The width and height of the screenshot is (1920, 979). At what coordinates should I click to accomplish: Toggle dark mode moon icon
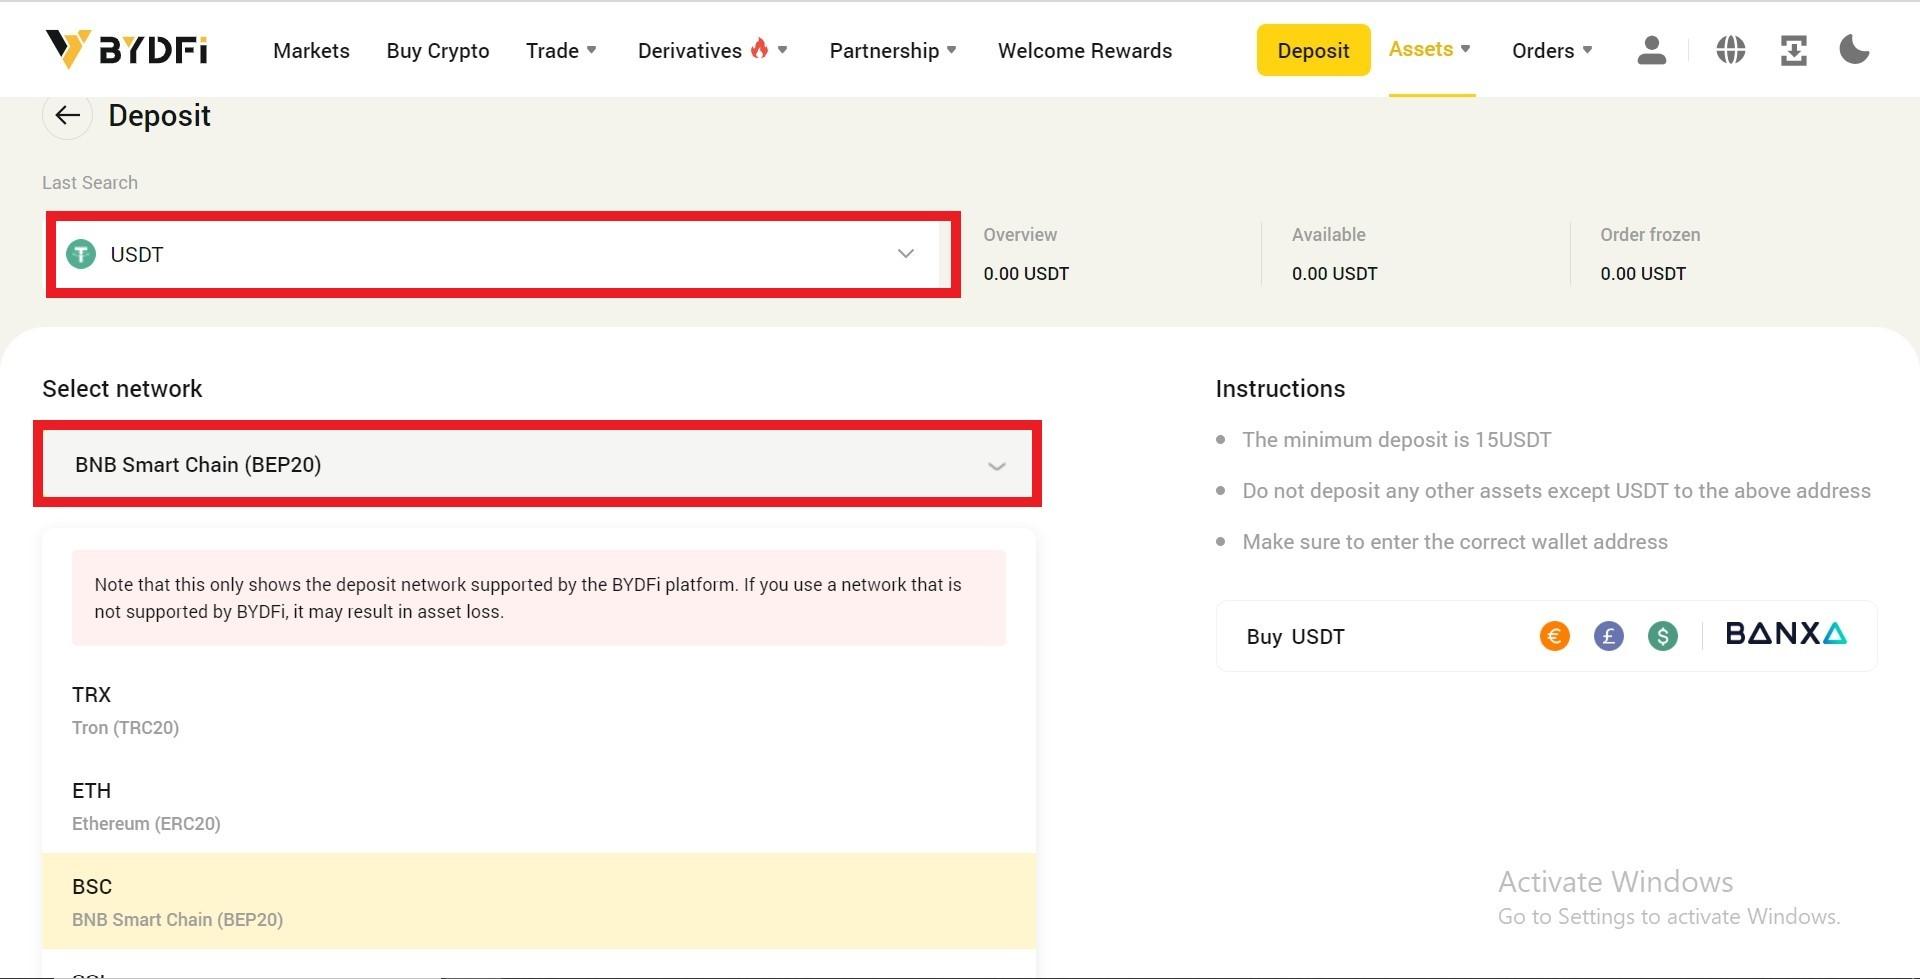1854,50
